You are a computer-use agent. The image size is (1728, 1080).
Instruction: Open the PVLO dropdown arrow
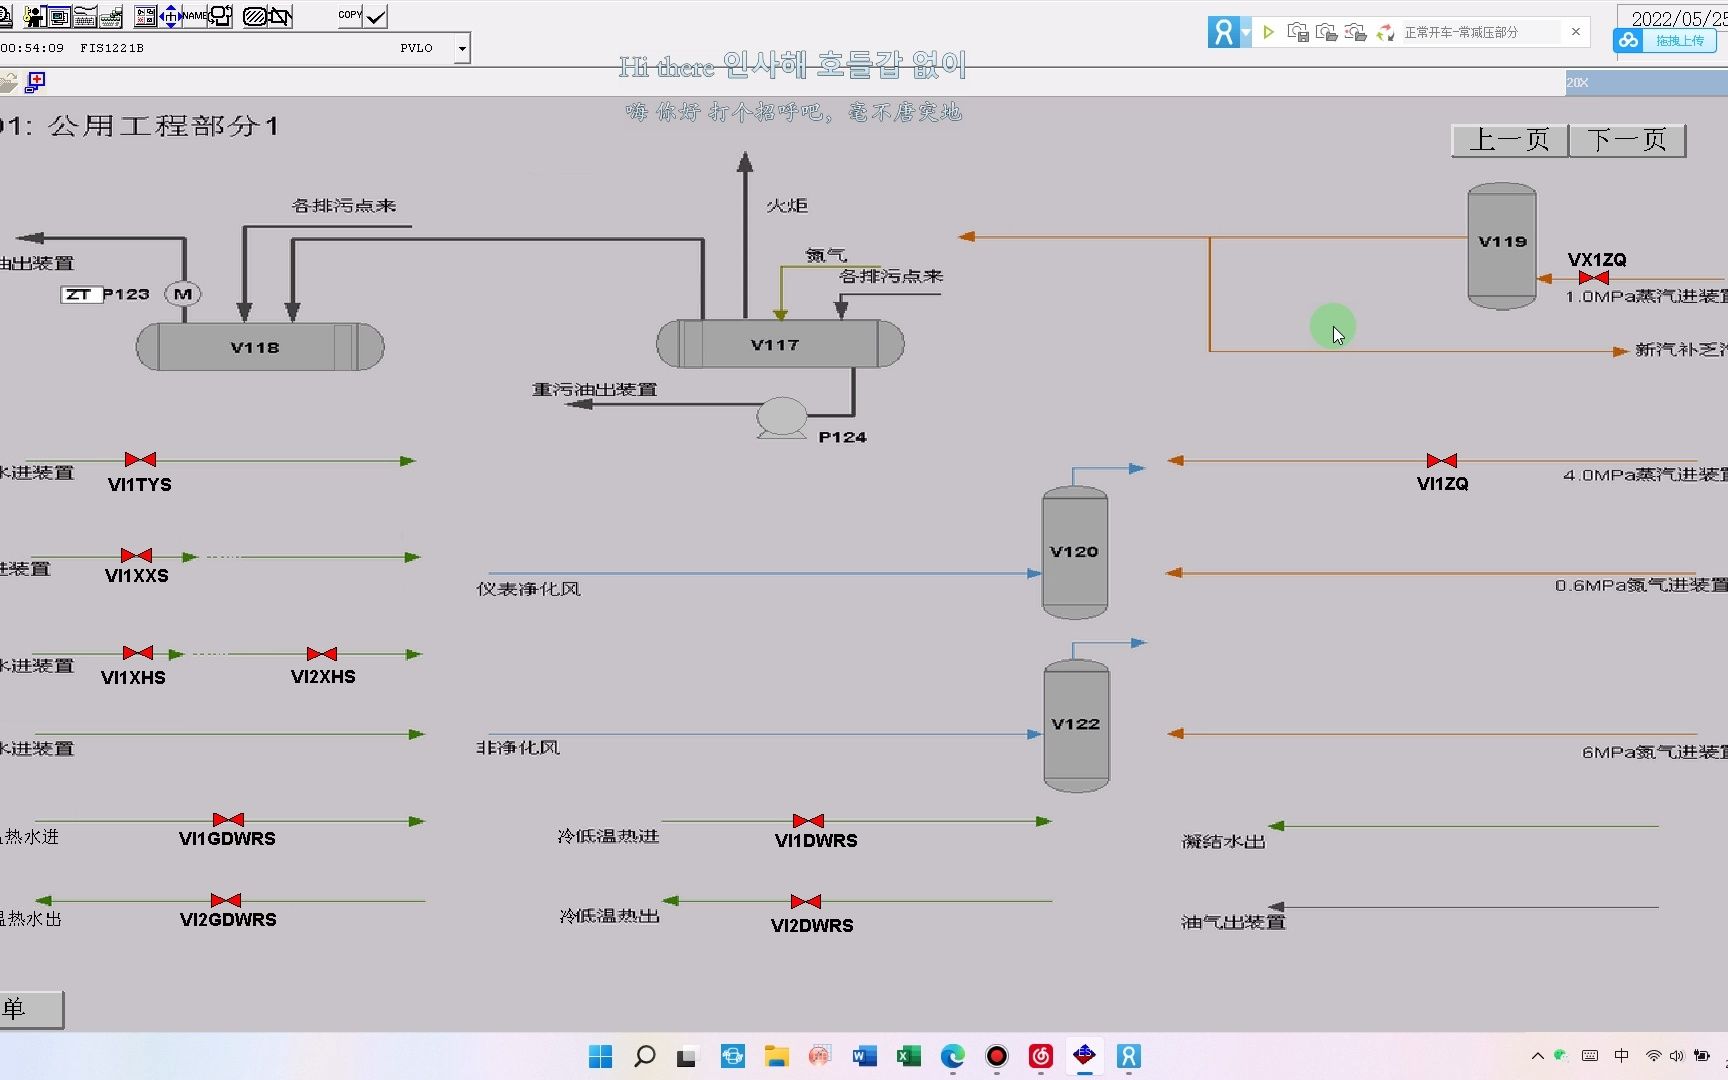point(462,48)
